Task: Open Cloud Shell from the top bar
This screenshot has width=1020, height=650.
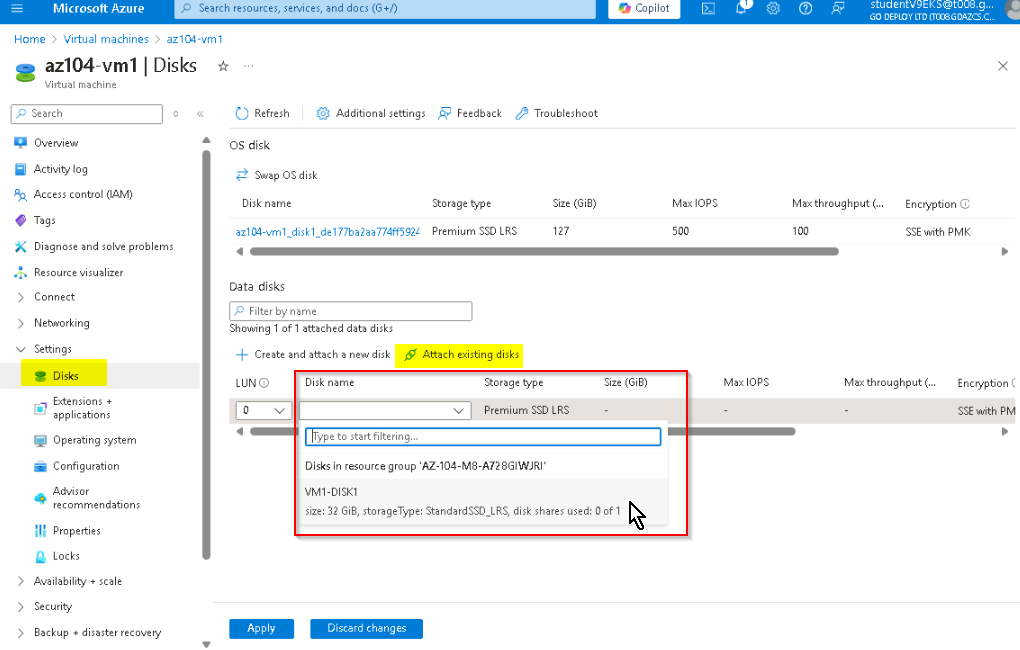Action: tap(708, 8)
